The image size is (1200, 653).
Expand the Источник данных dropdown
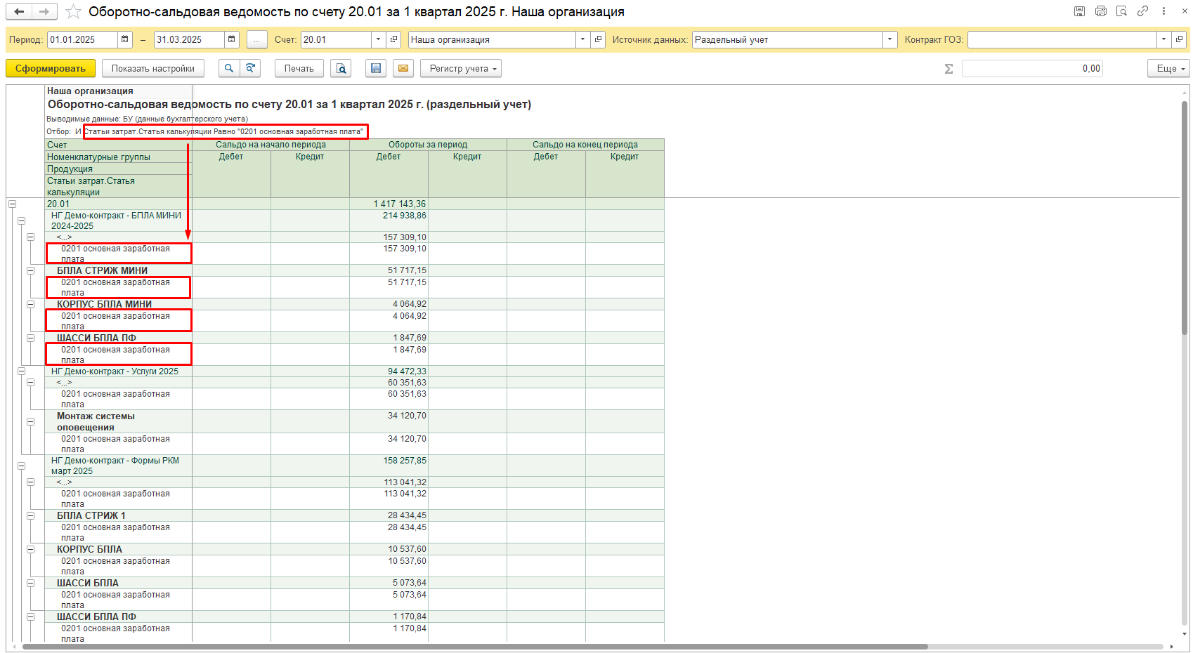click(x=890, y=40)
